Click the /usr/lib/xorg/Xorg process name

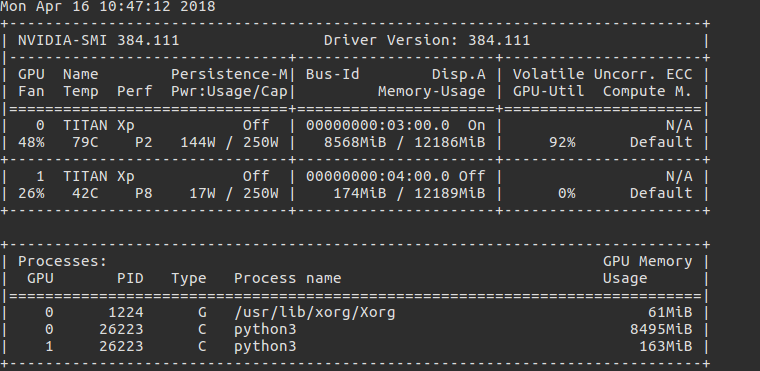click(315, 312)
